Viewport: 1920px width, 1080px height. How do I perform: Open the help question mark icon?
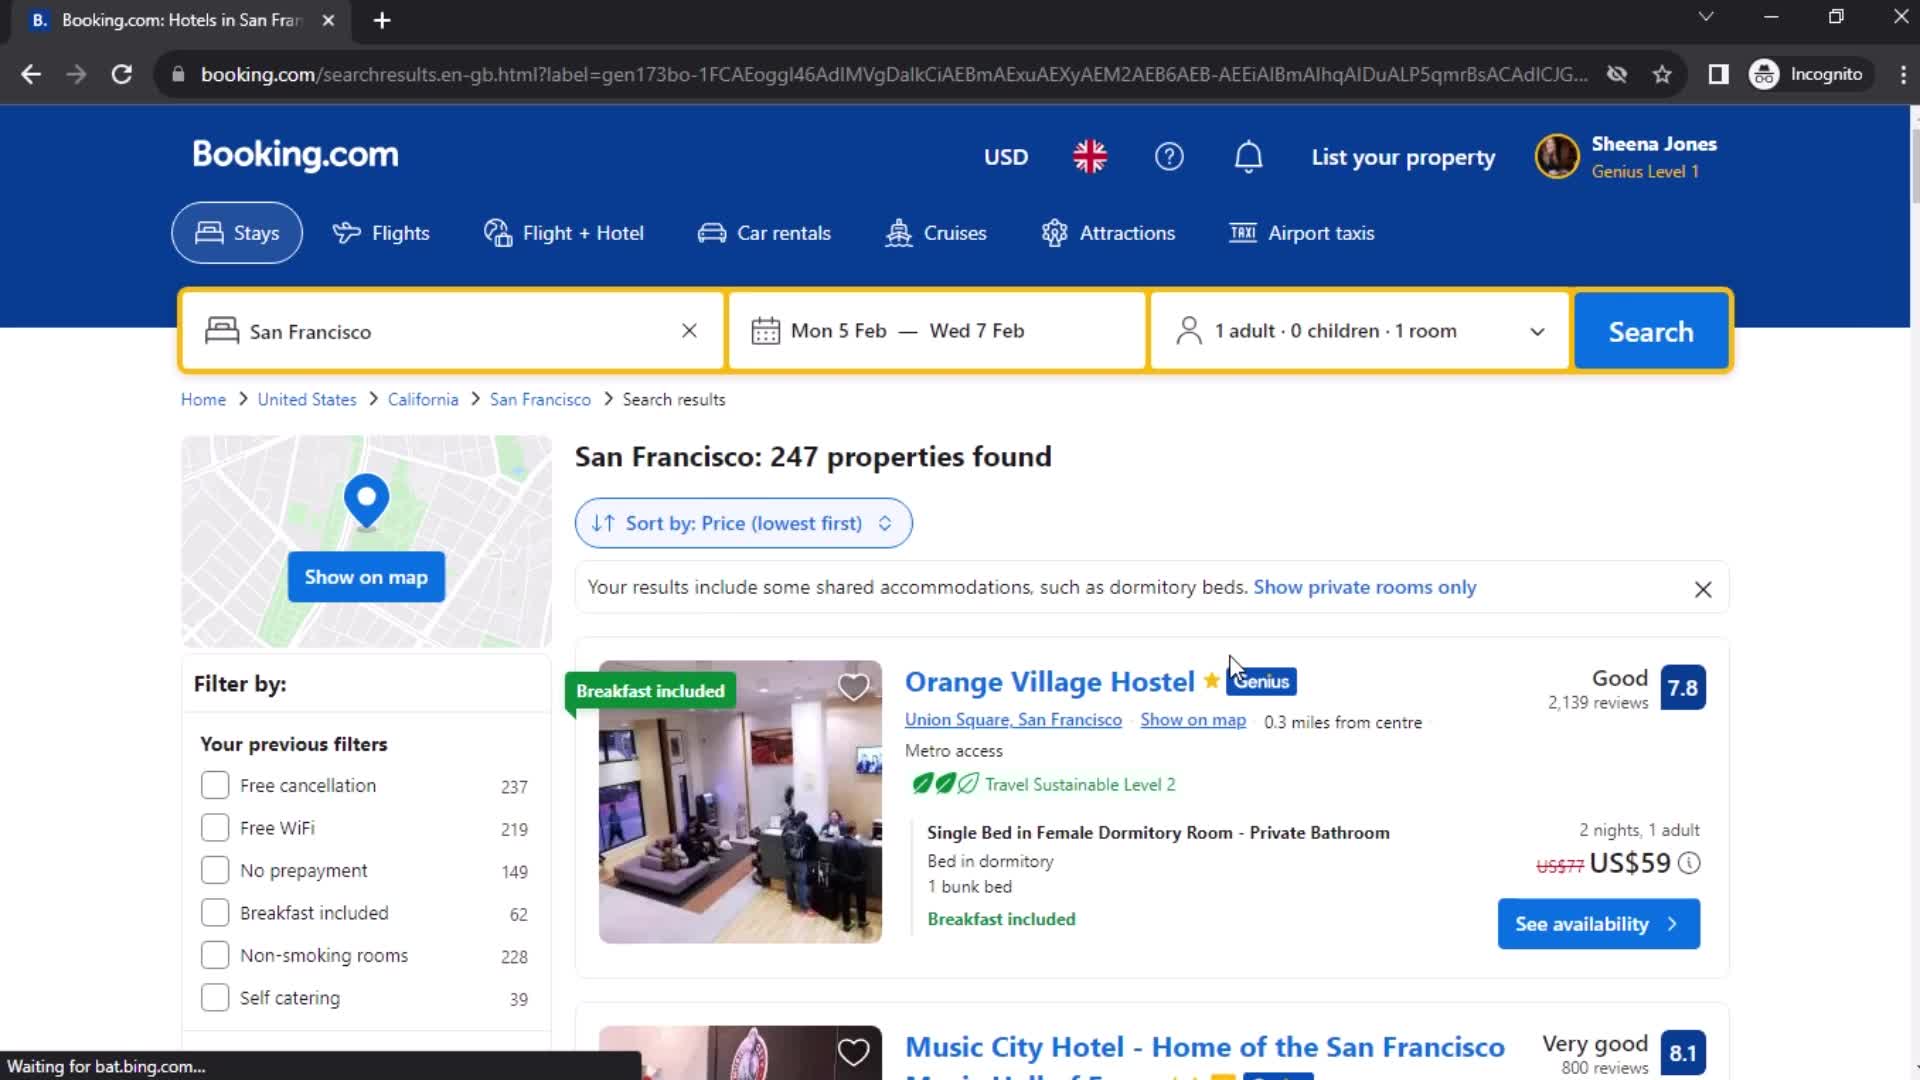(x=1169, y=156)
